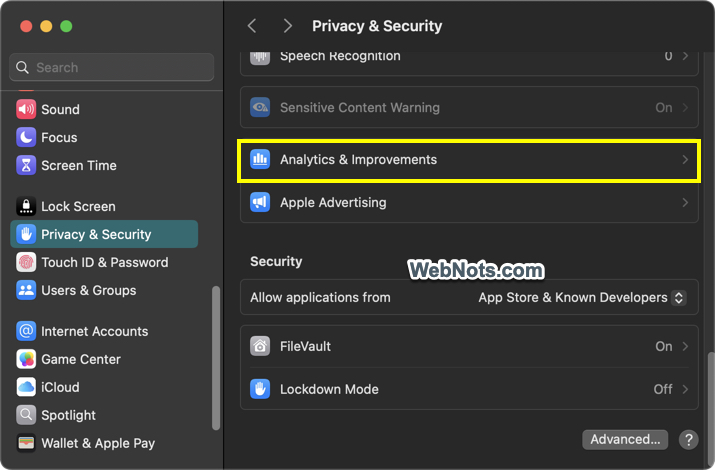Expand Apple Advertising chevron

tap(685, 202)
